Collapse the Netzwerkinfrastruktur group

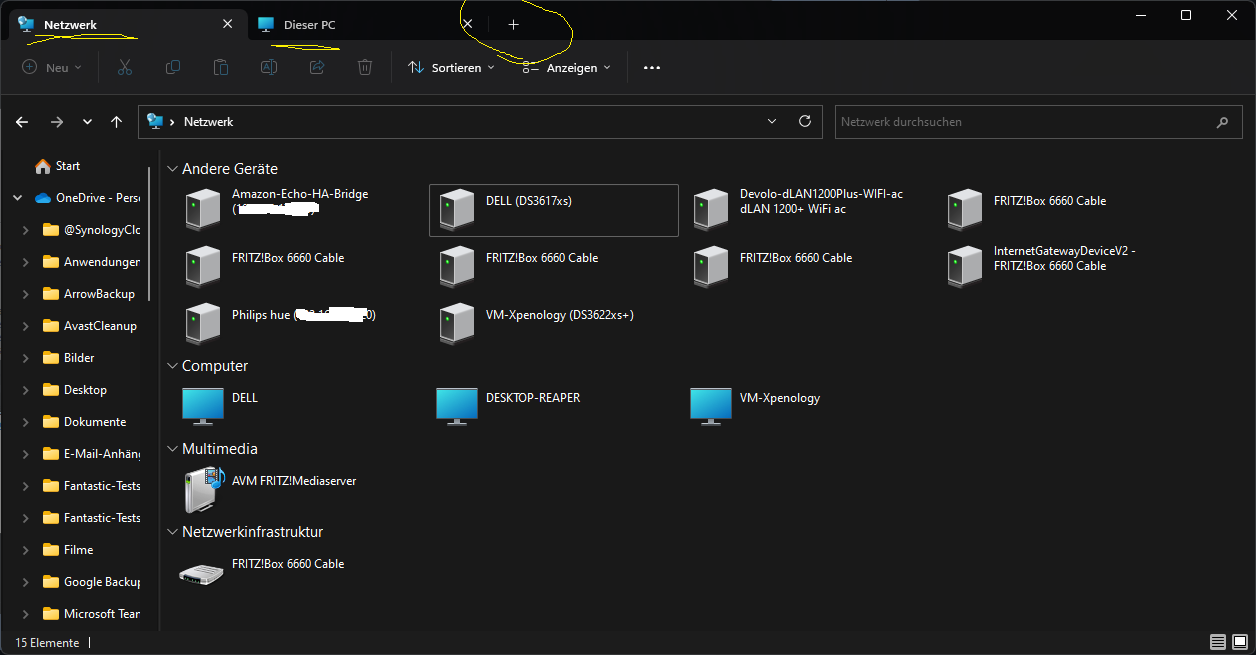(x=172, y=532)
